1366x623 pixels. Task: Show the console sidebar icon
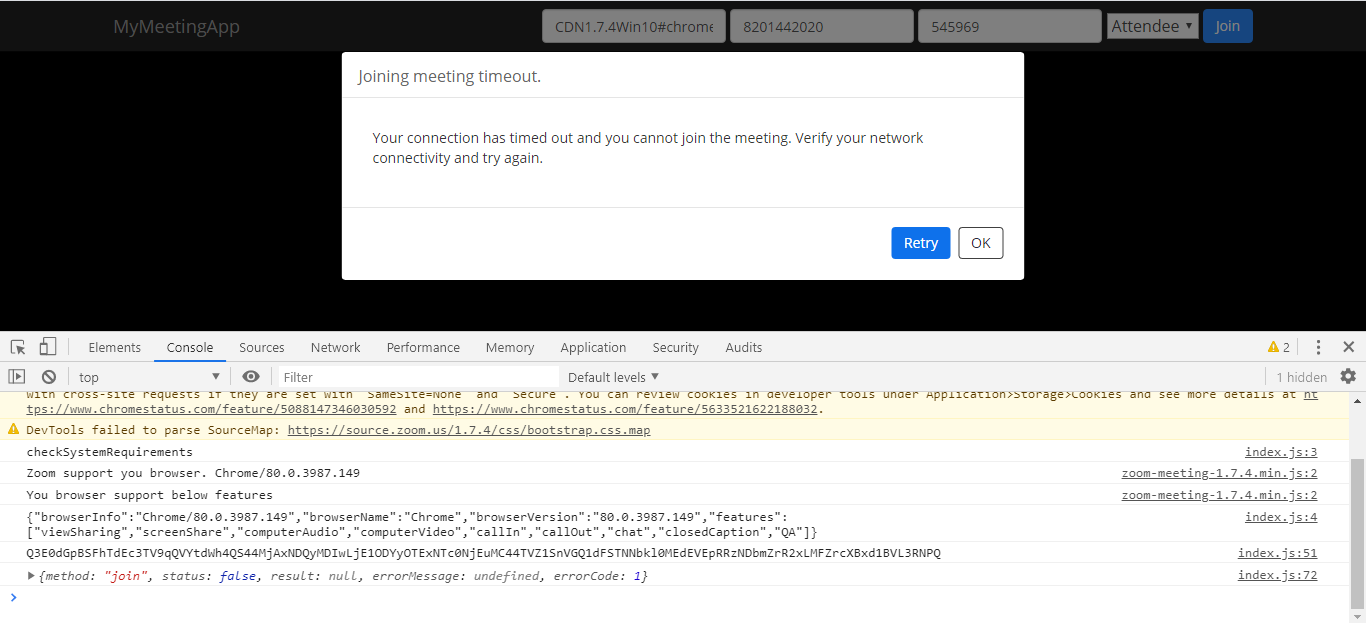[17, 377]
